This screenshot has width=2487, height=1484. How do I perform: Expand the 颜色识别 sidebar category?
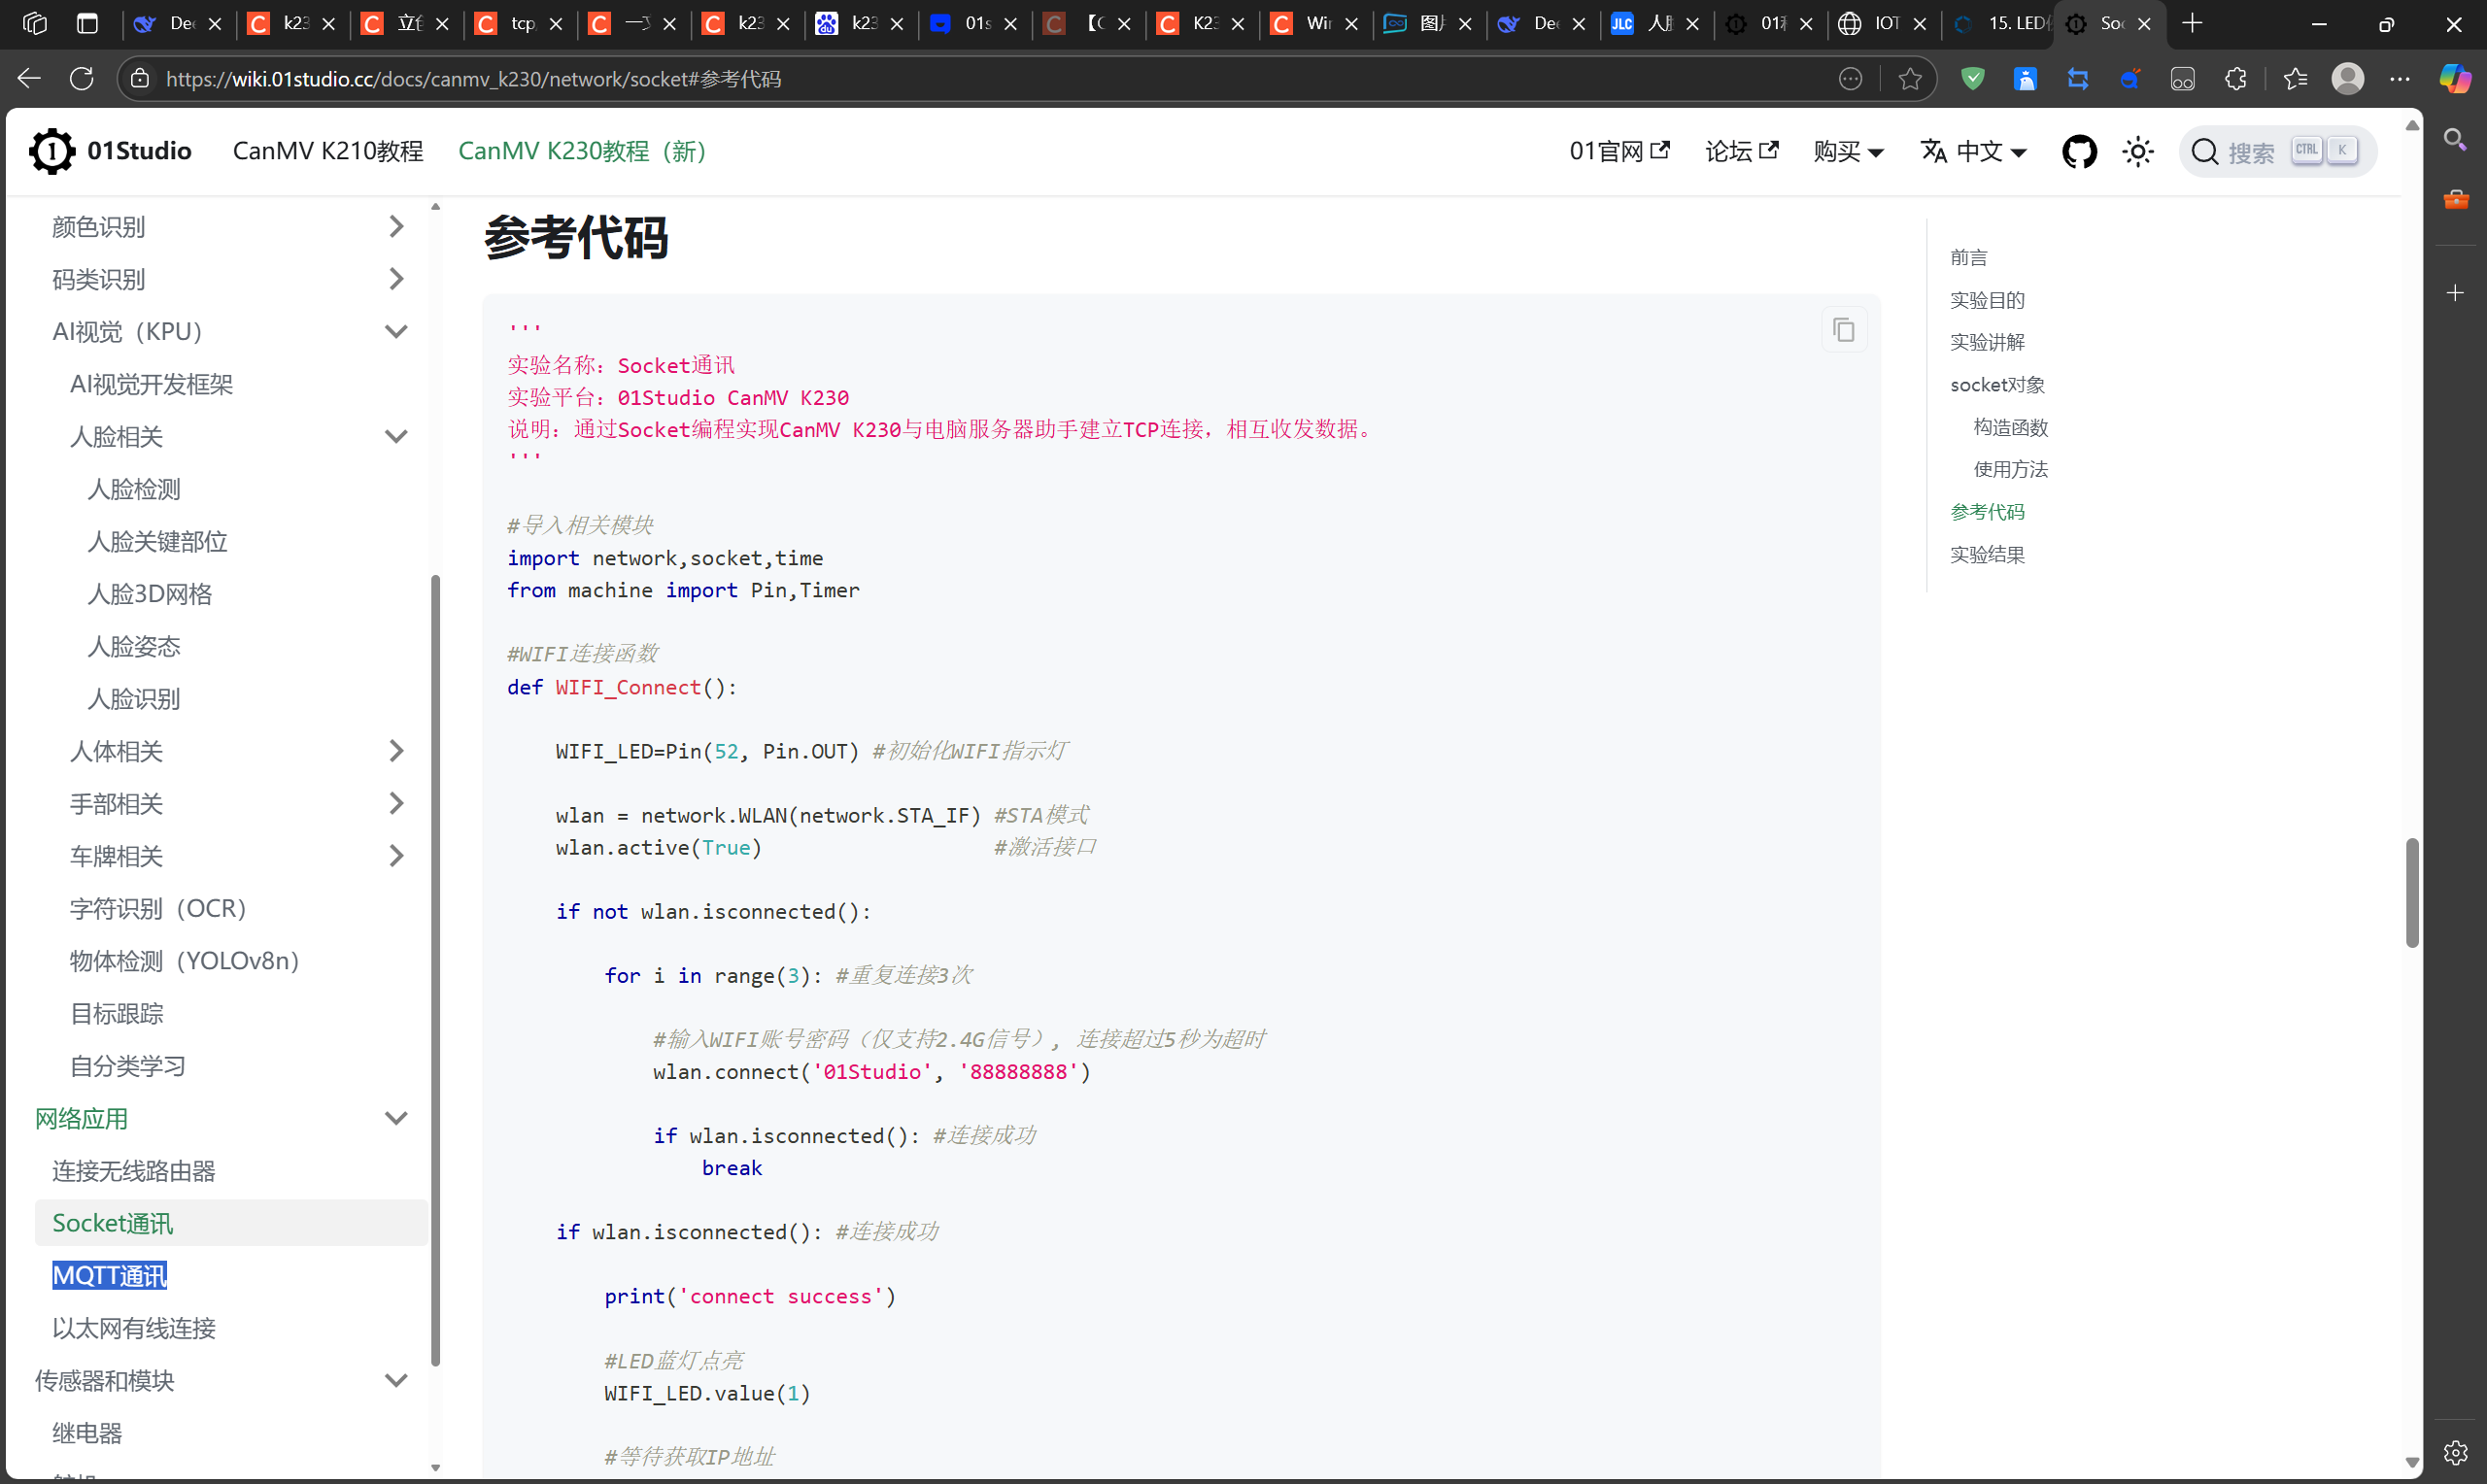pyautogui.click(x=396, y=227)
